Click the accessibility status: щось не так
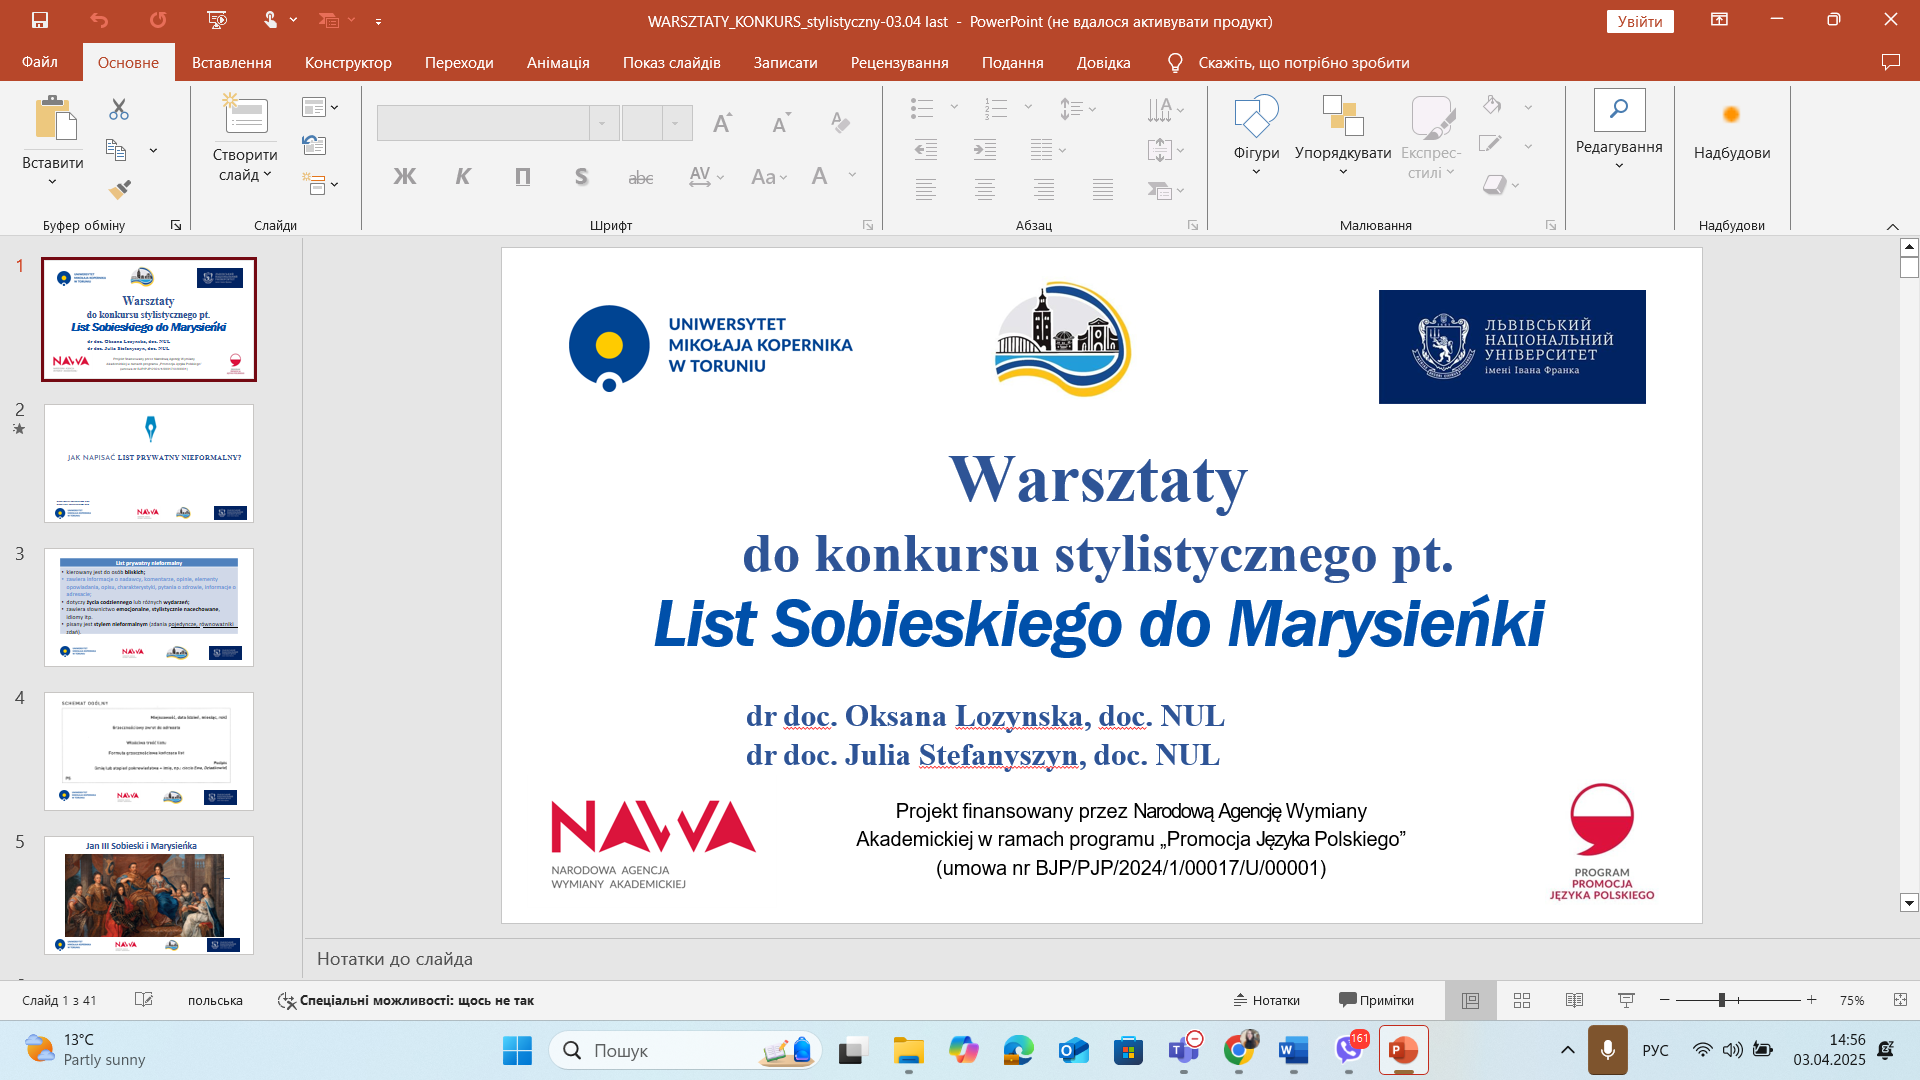 [406, 1000]
